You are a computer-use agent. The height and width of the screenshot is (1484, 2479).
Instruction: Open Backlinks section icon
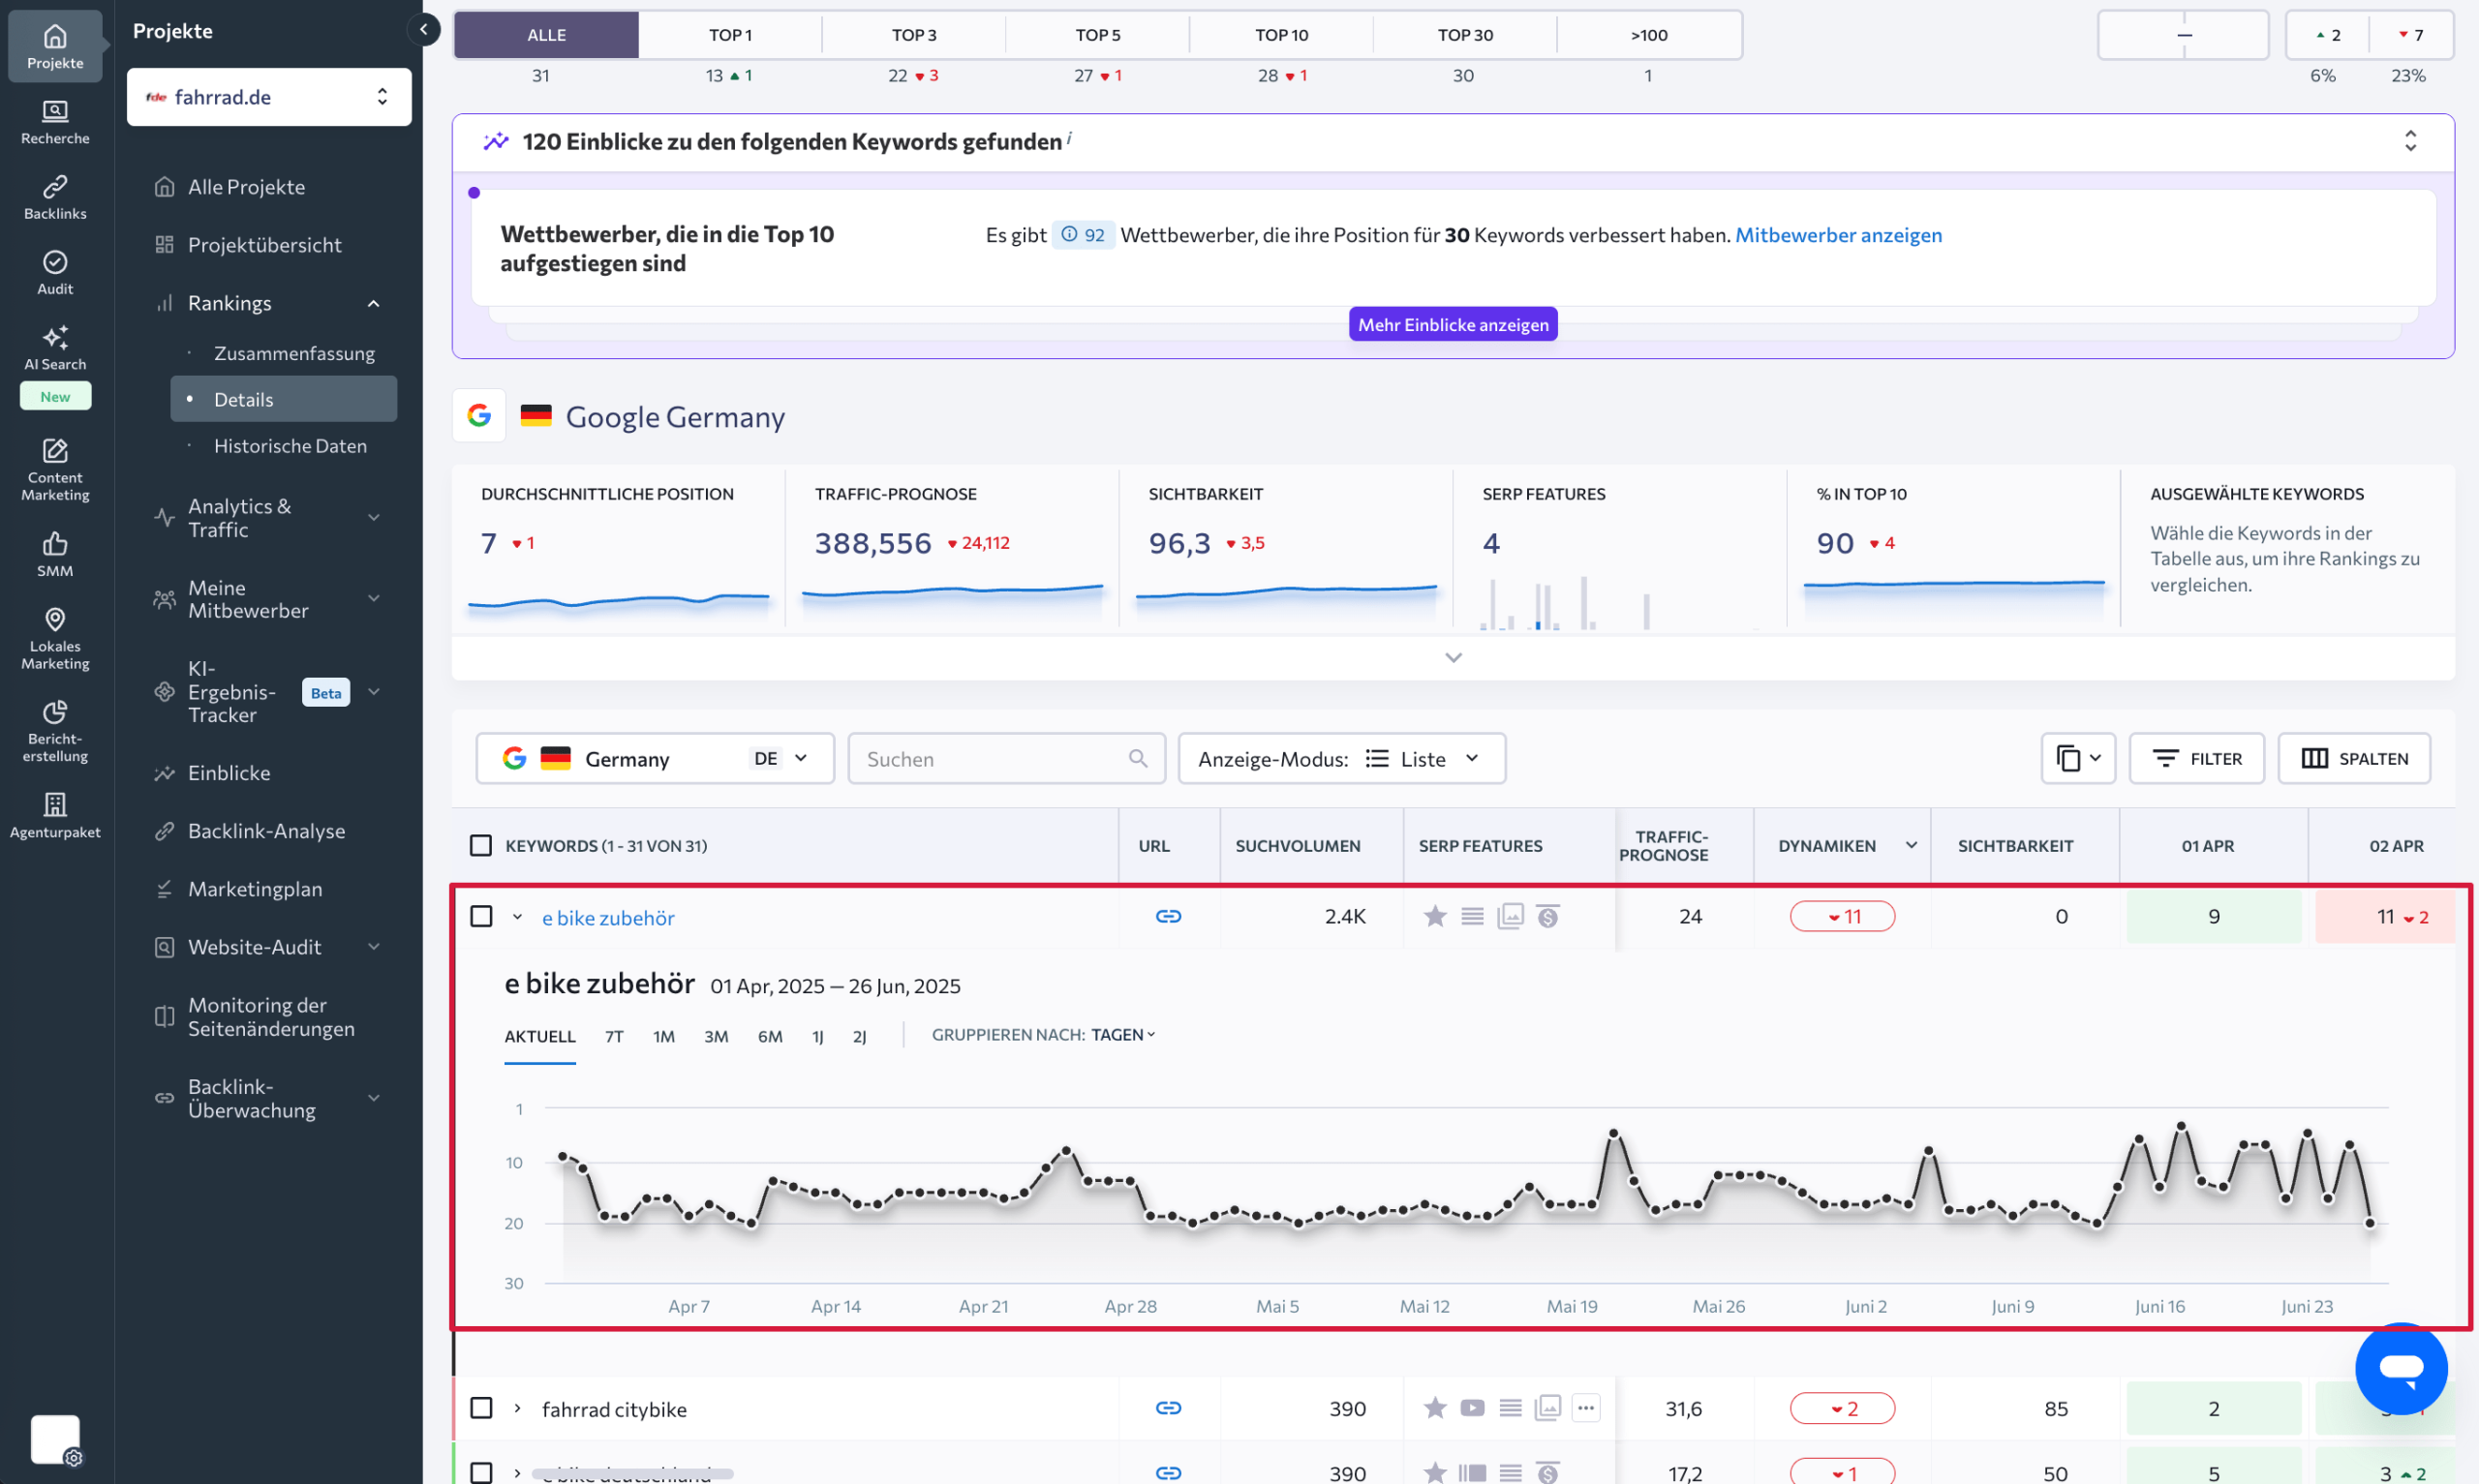coord(55,197)
